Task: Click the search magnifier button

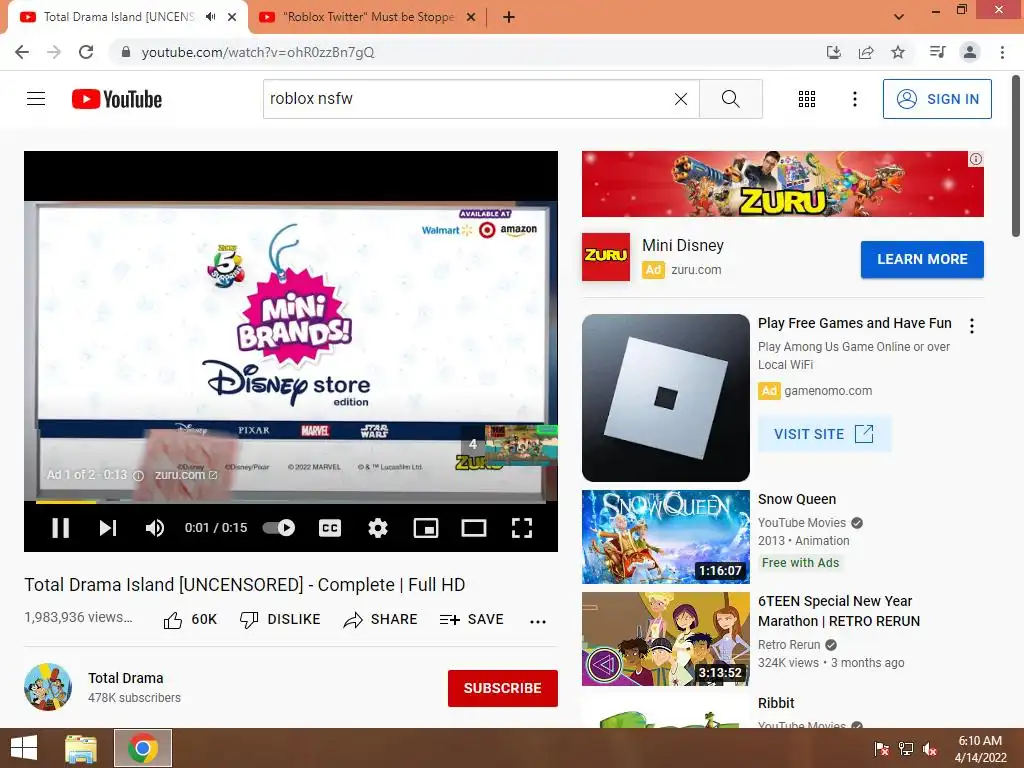Action: [x=731, y=99]
